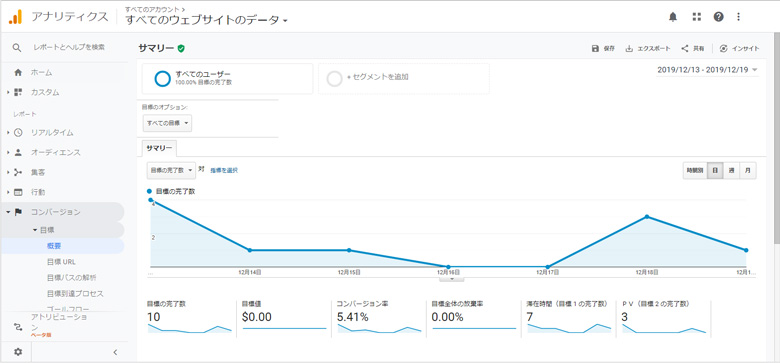Image resolution: width=780 pixels, height=363 pixels.
Task: Click the ホーム house icon
Action: tap(18, 73)
